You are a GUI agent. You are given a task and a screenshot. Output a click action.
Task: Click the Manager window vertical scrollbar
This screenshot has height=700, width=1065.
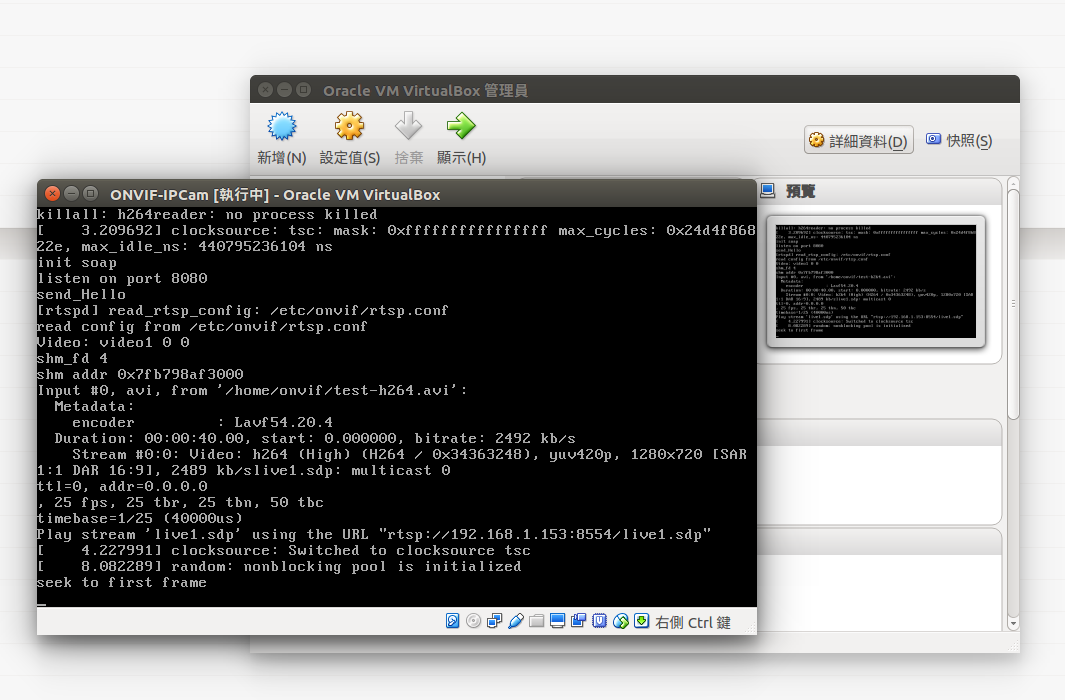[1013, 304]
